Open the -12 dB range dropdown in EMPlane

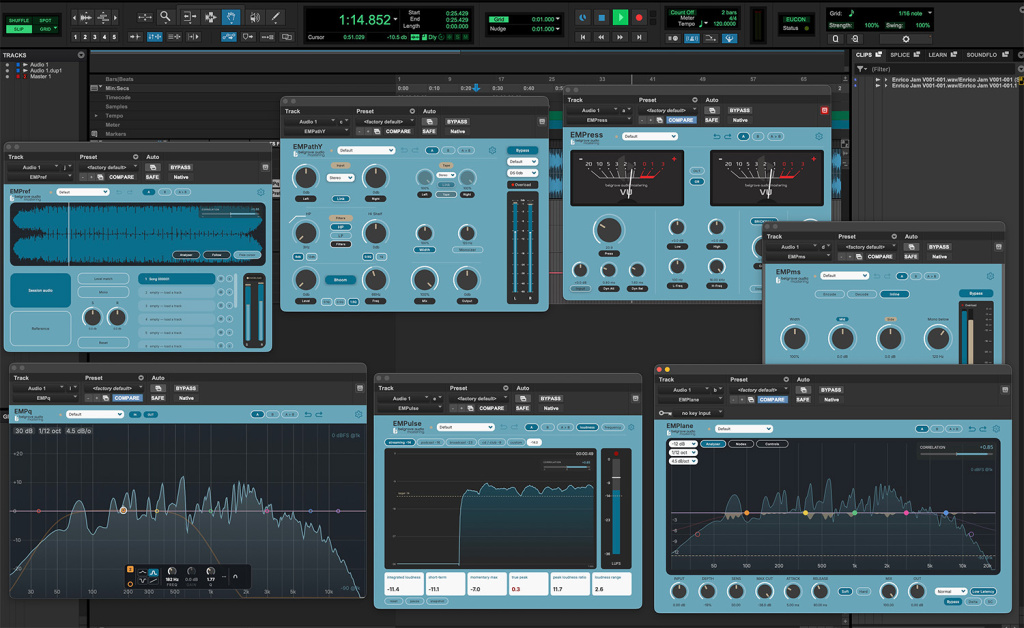tap(682, 444)
